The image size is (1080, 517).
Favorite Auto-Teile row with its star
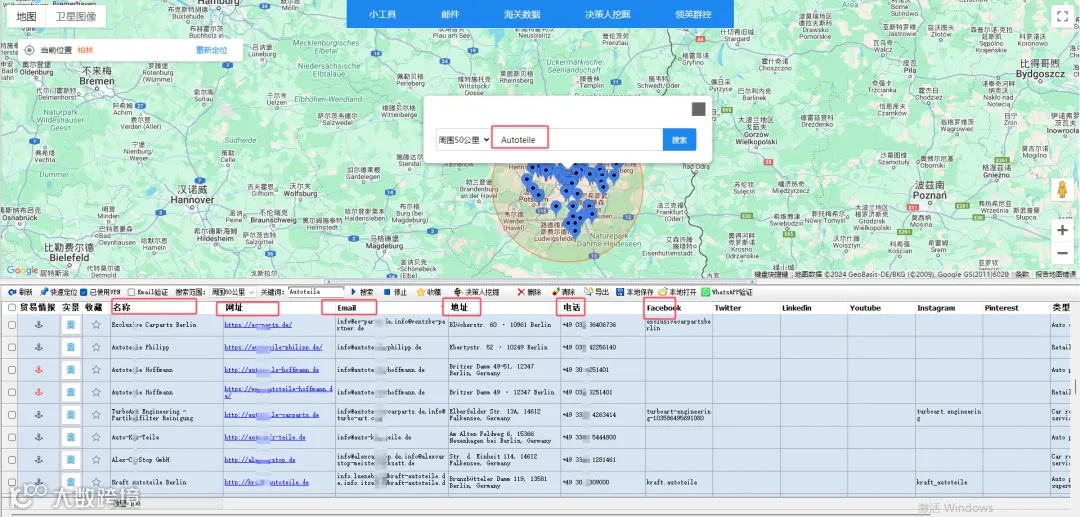coord(96,437)
